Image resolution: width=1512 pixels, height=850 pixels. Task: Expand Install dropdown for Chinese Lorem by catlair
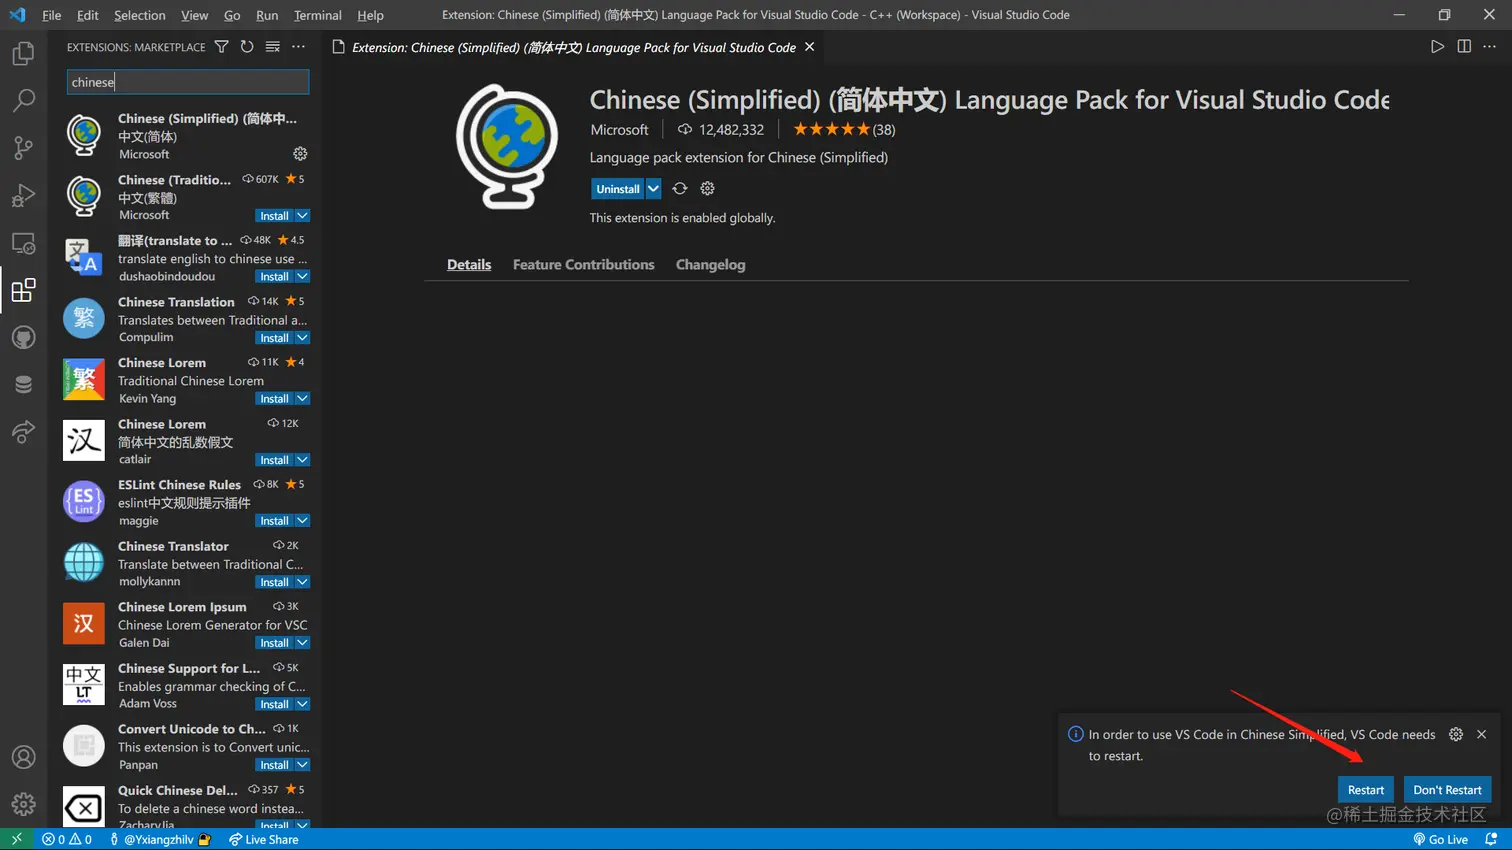click(x=302, y=460)
